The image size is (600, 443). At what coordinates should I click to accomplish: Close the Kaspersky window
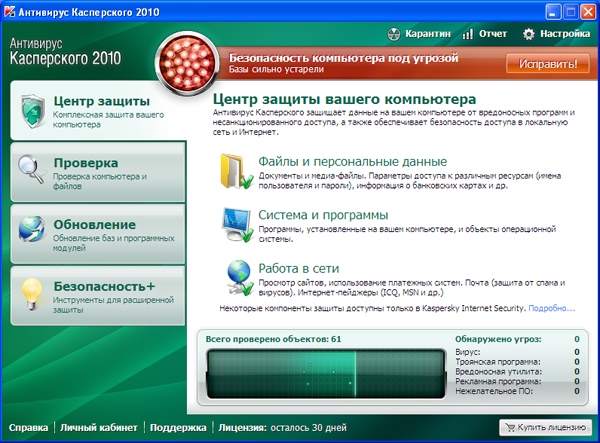[x=588, y=12]
